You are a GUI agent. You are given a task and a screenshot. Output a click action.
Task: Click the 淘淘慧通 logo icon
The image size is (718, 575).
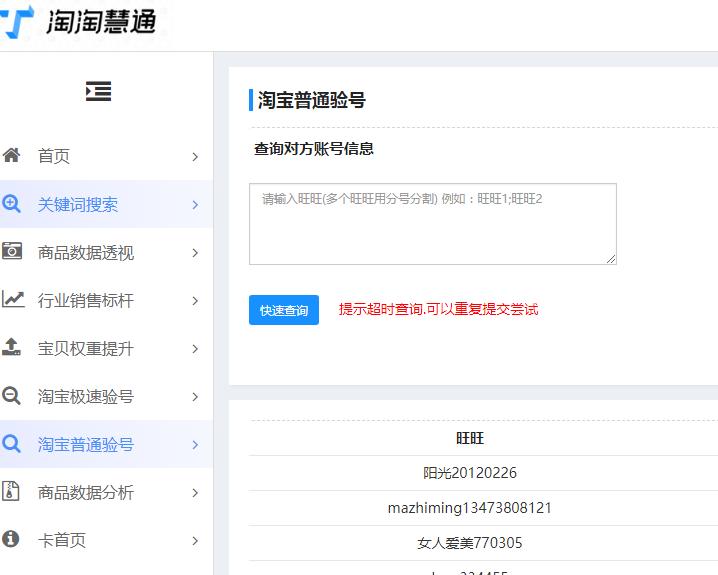pyautogui.click(x=16, y=22)
